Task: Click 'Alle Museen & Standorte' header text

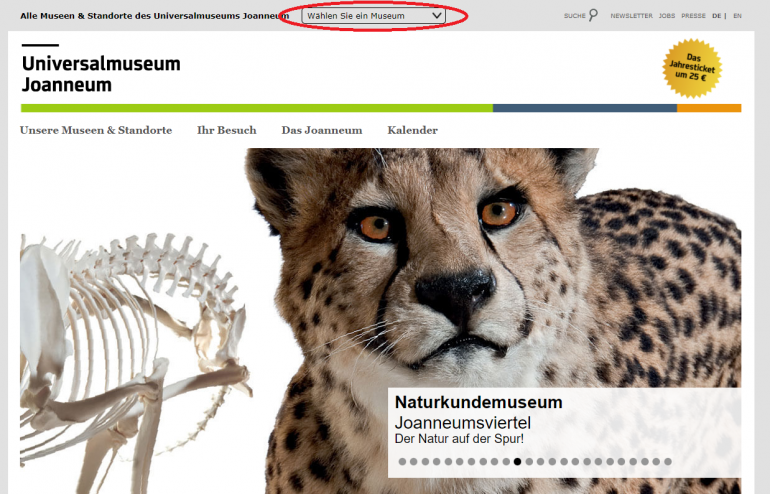Action: [154, 16]
